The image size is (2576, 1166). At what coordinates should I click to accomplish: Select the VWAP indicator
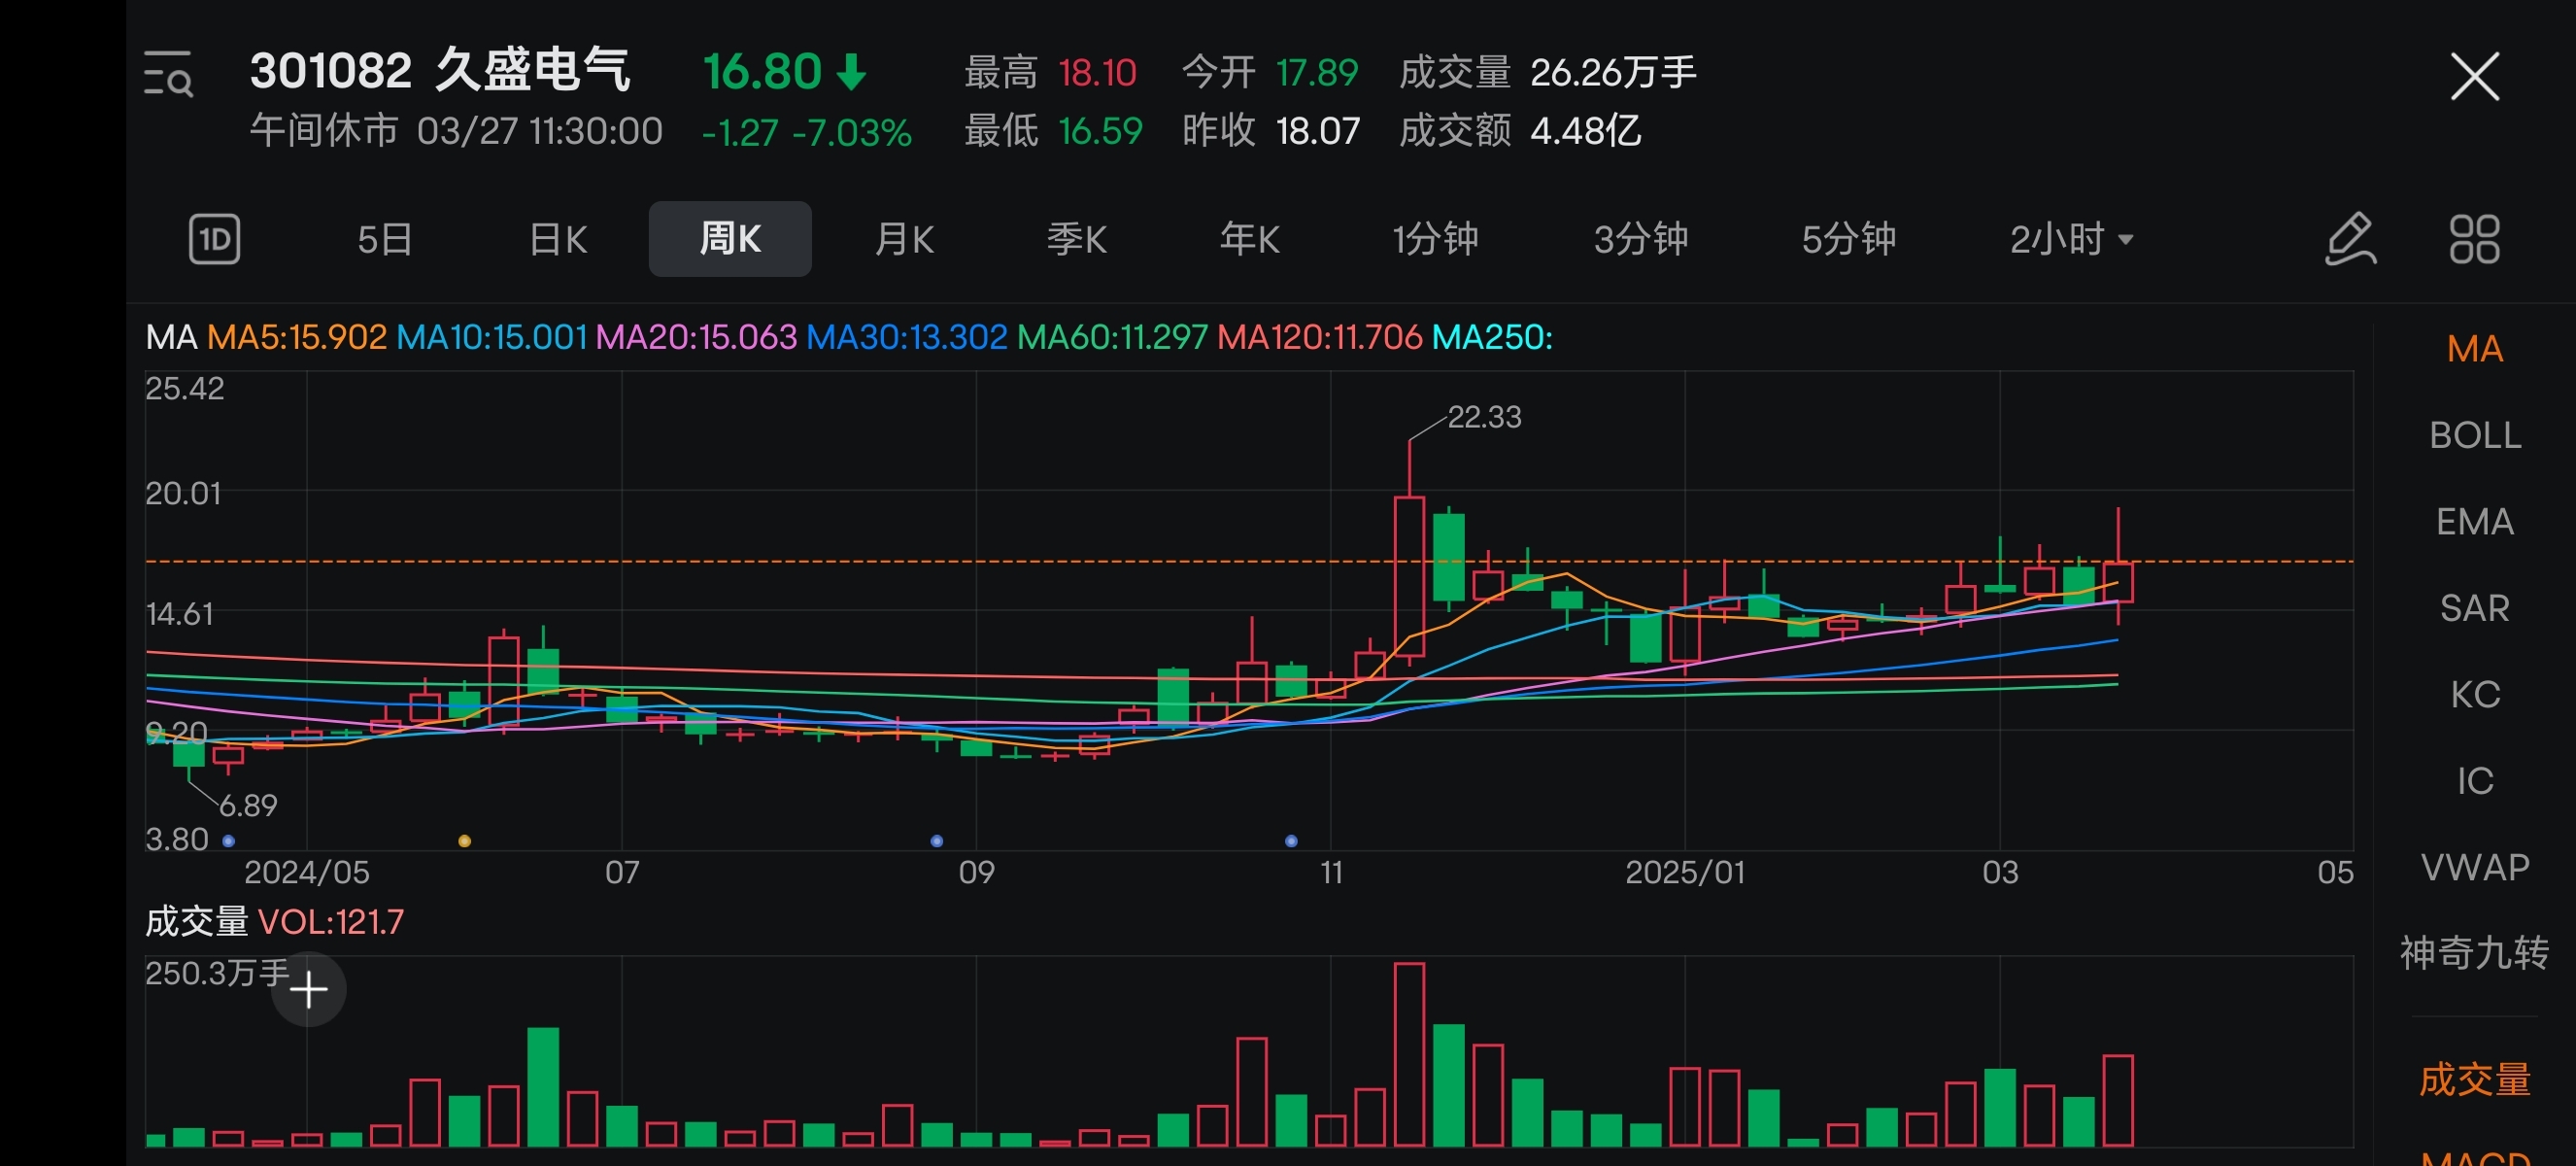click(2474, 867)
